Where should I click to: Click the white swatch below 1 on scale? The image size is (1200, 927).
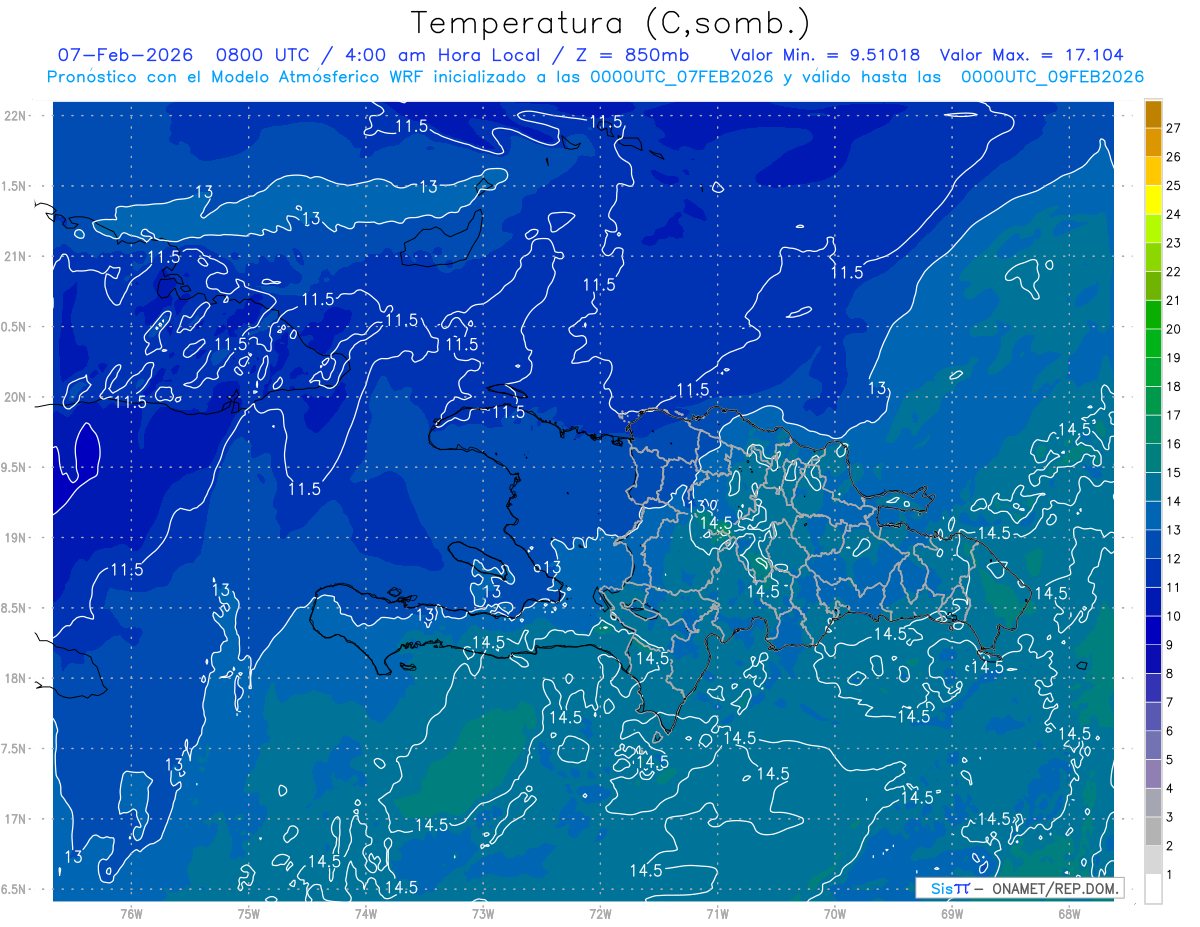pos(1153,889)
